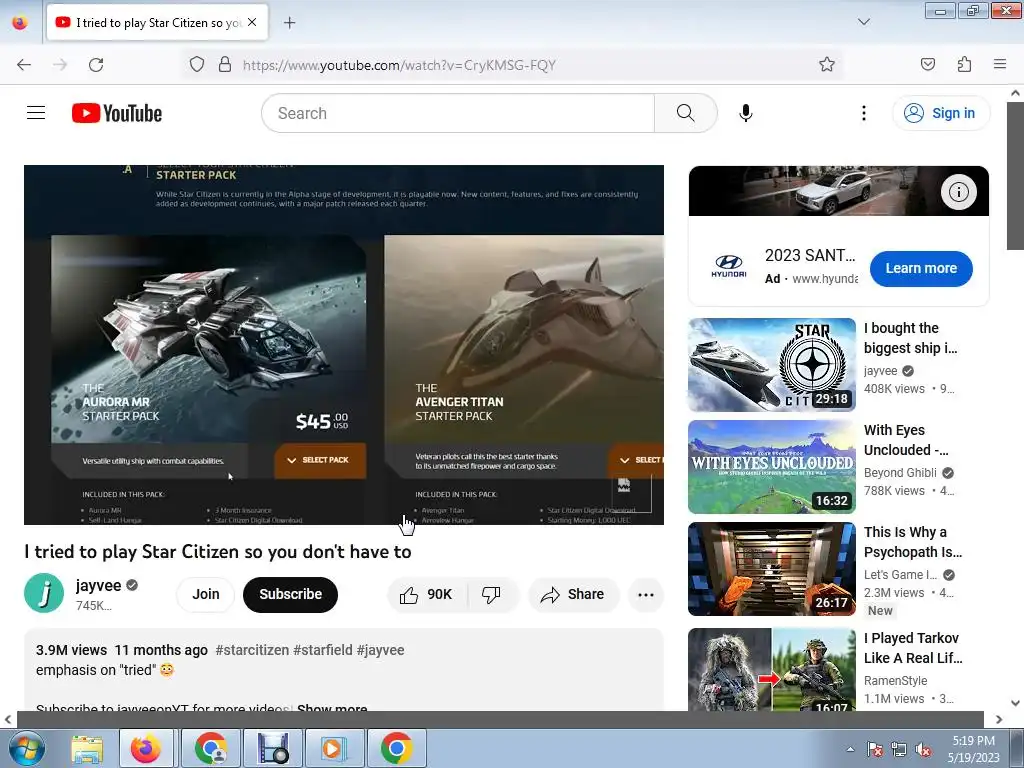Open YouTube settings three-dot menu
Image resolution: width=1024 pixels, height=768 pixels.
(863, 113)
